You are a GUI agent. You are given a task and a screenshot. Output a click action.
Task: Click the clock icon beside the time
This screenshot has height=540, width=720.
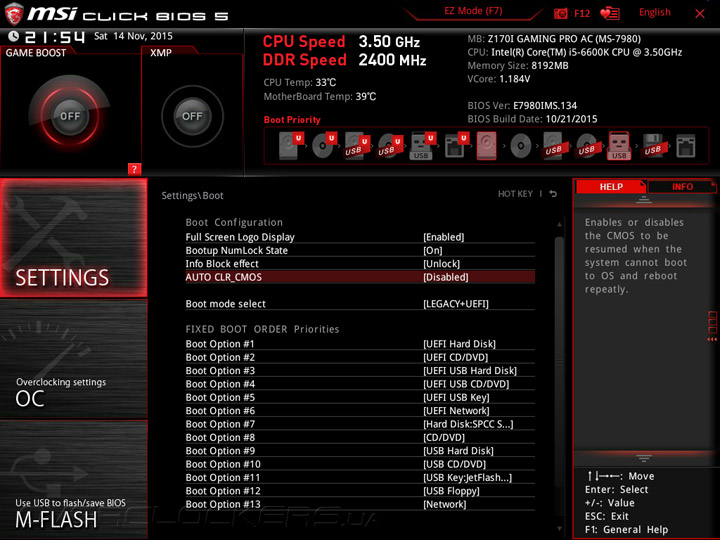[x=14, y=36]
